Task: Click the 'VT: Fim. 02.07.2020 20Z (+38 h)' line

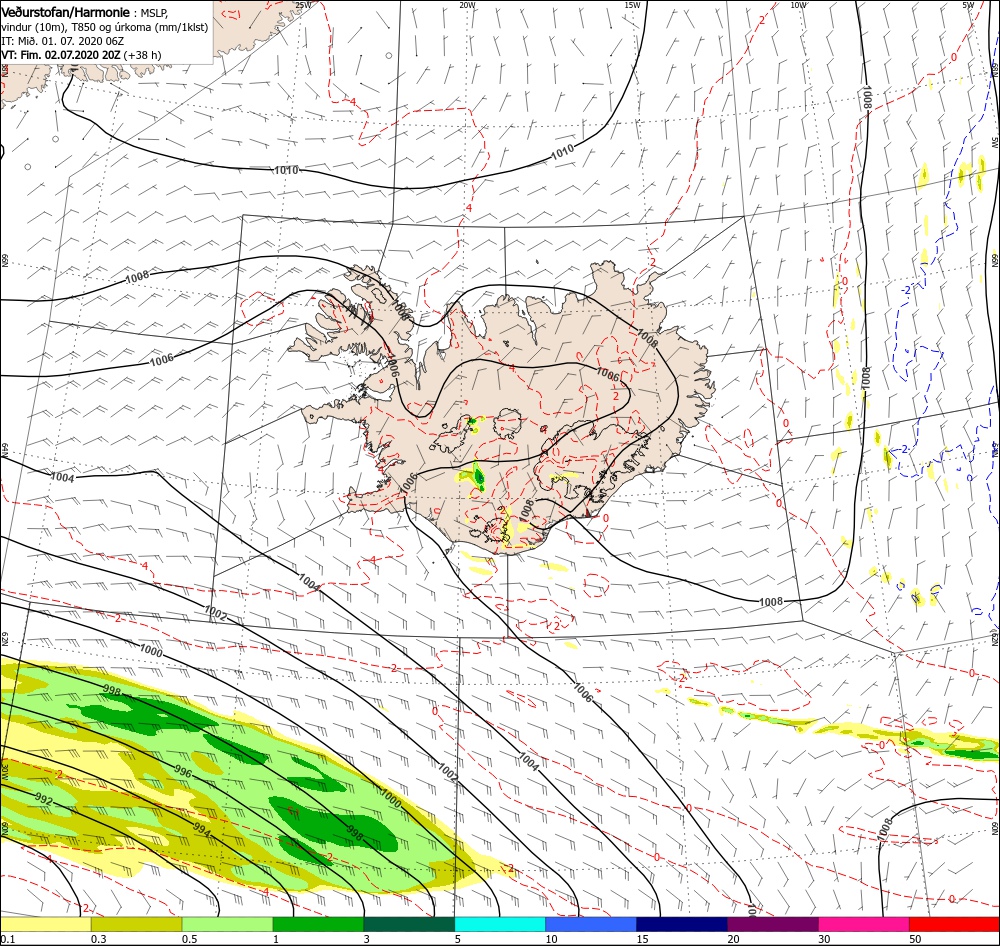Action: click(x=81, y=55)
